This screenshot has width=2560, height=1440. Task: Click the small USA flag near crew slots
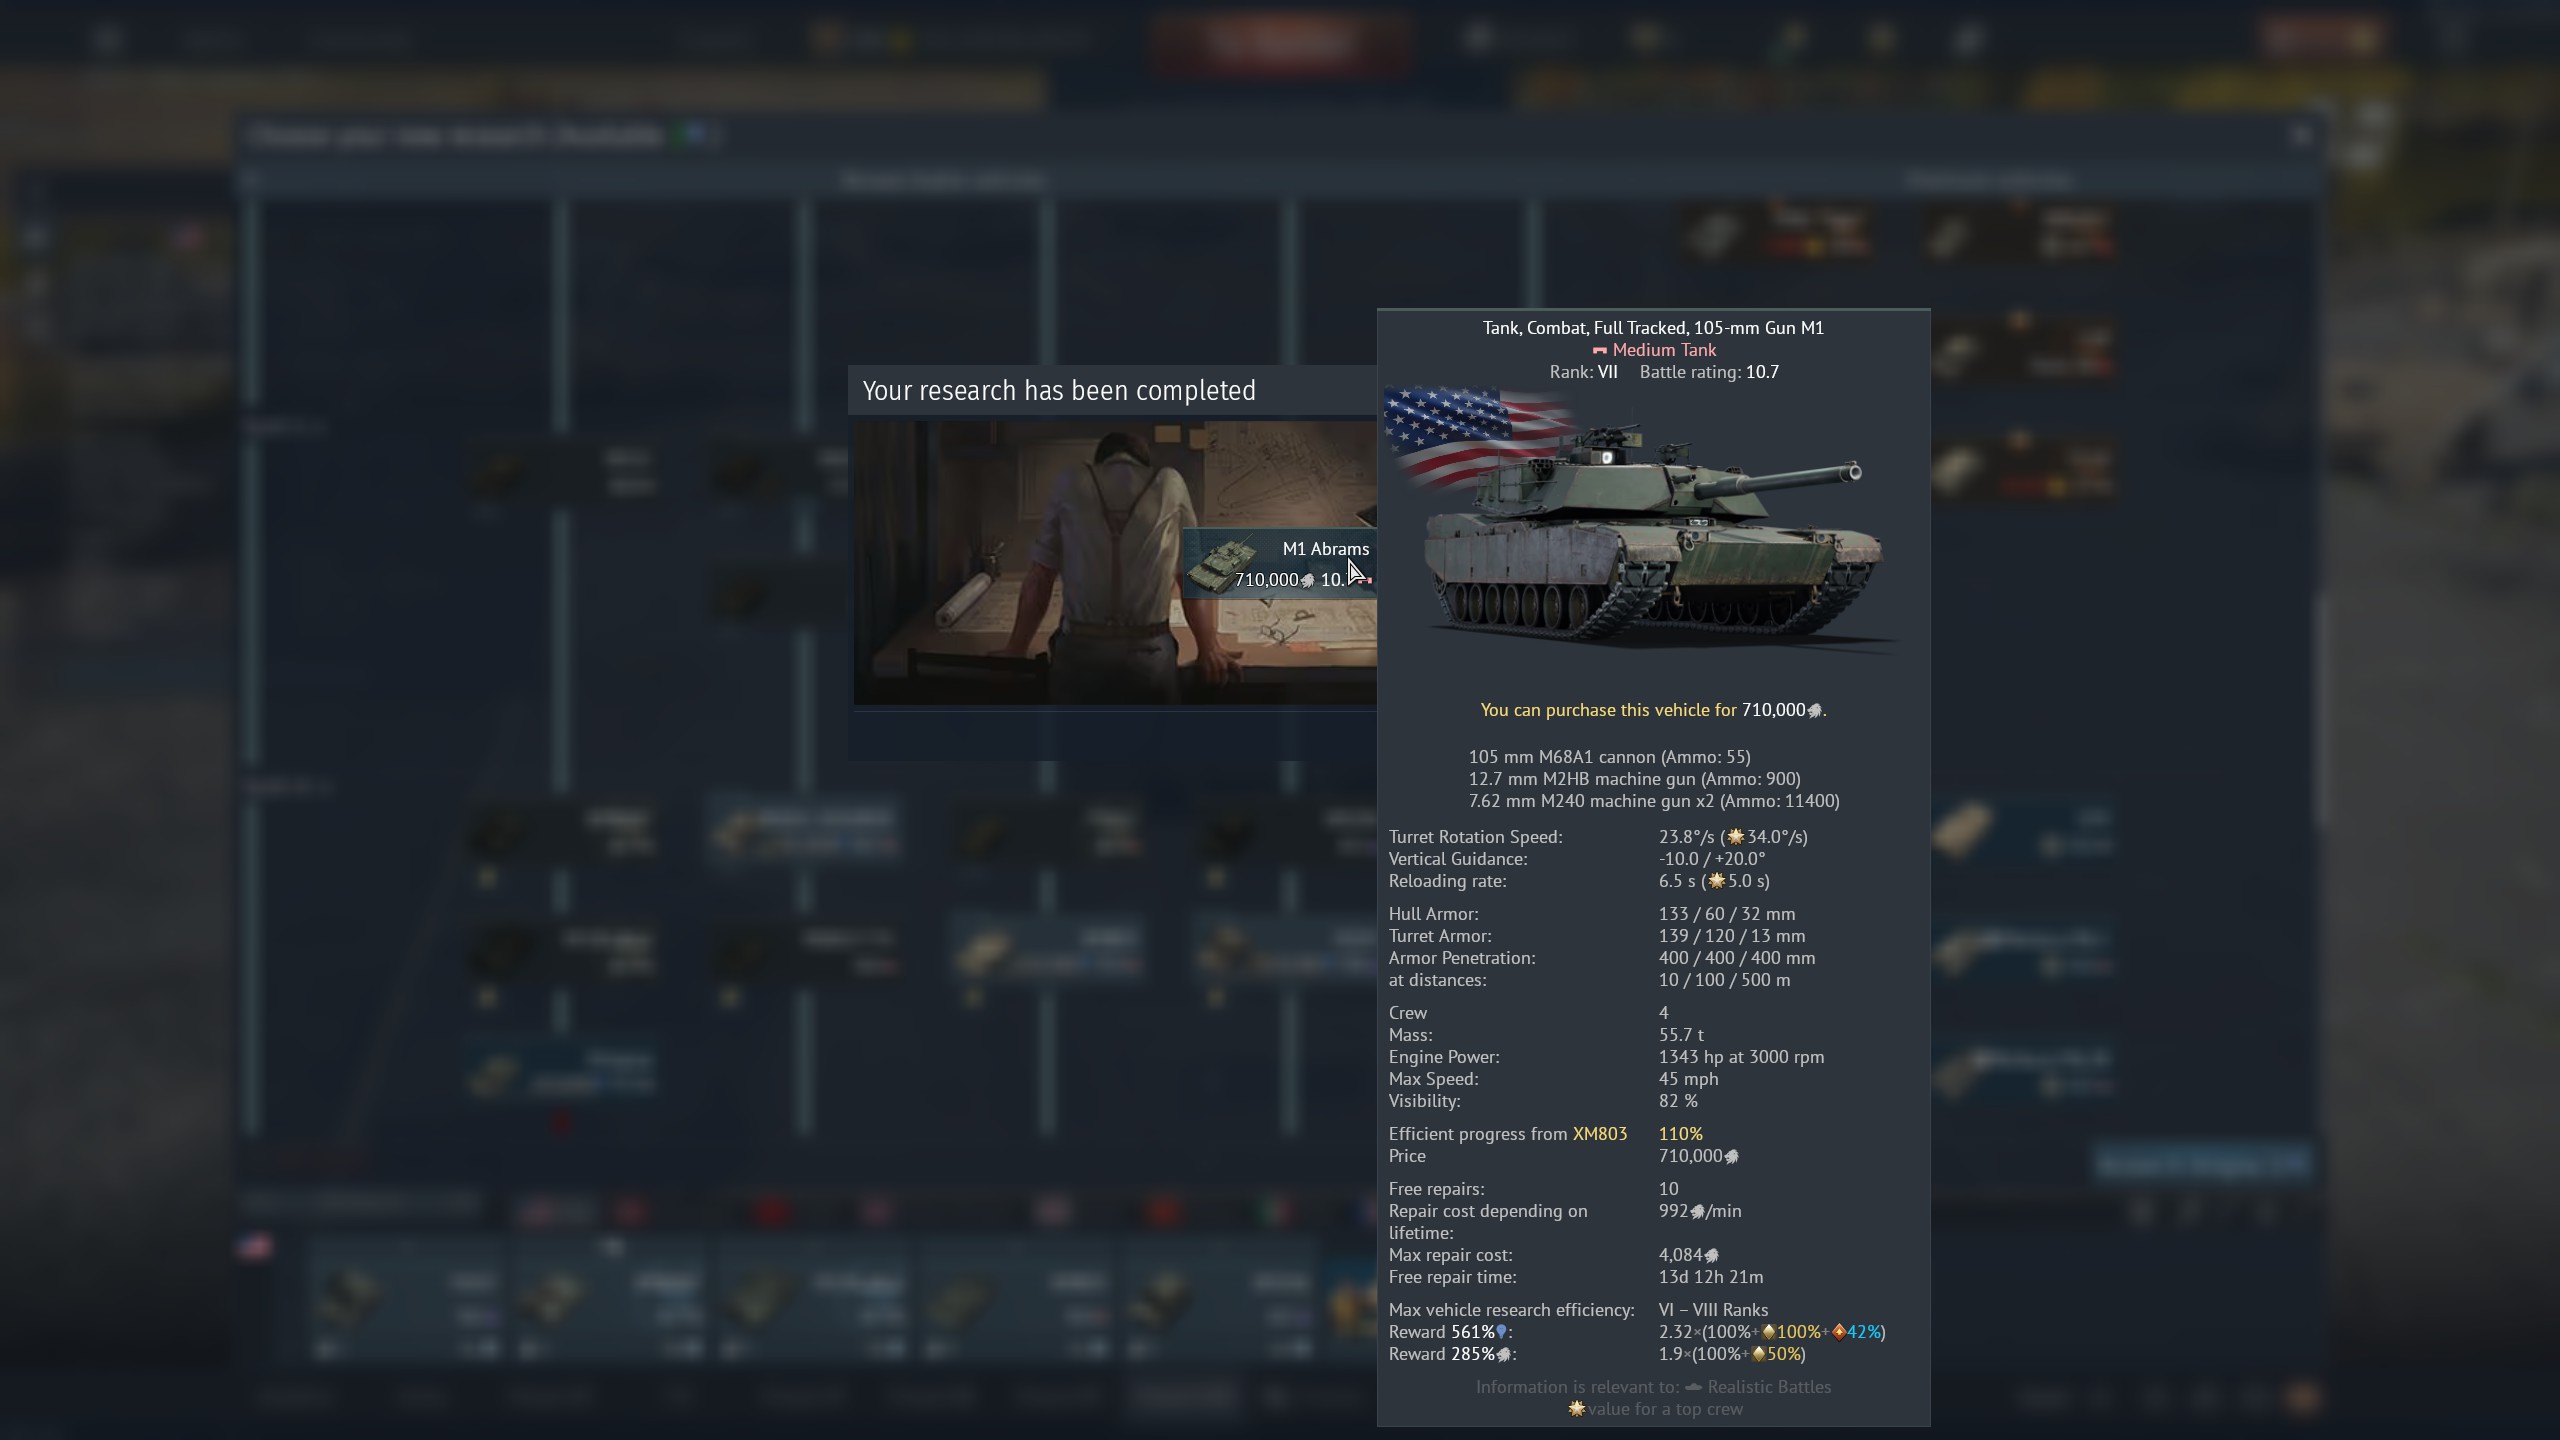(x=256, y=1246)
